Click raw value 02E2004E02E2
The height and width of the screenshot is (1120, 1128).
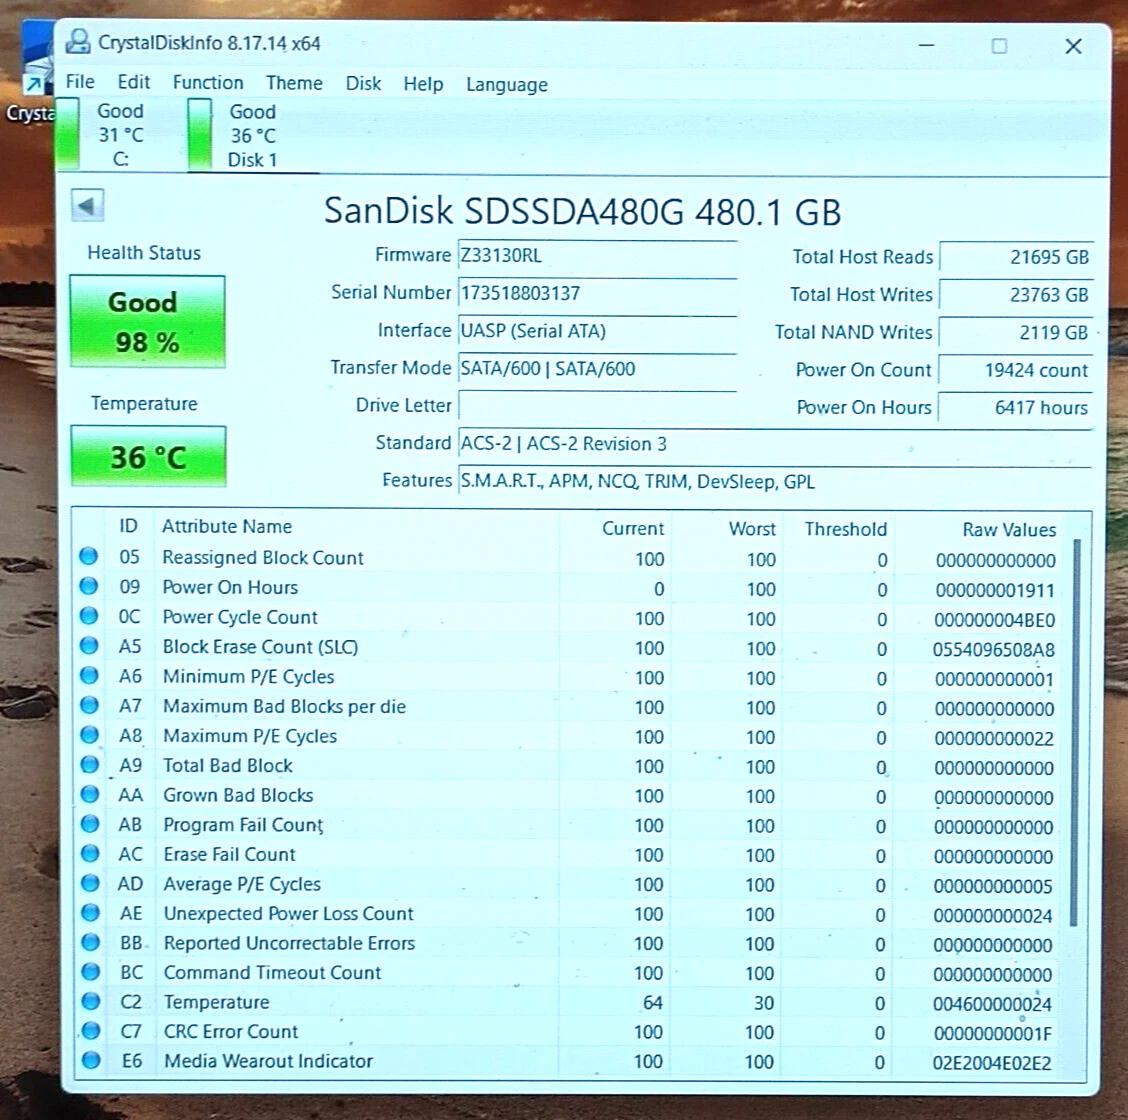tap(992, 1063)
